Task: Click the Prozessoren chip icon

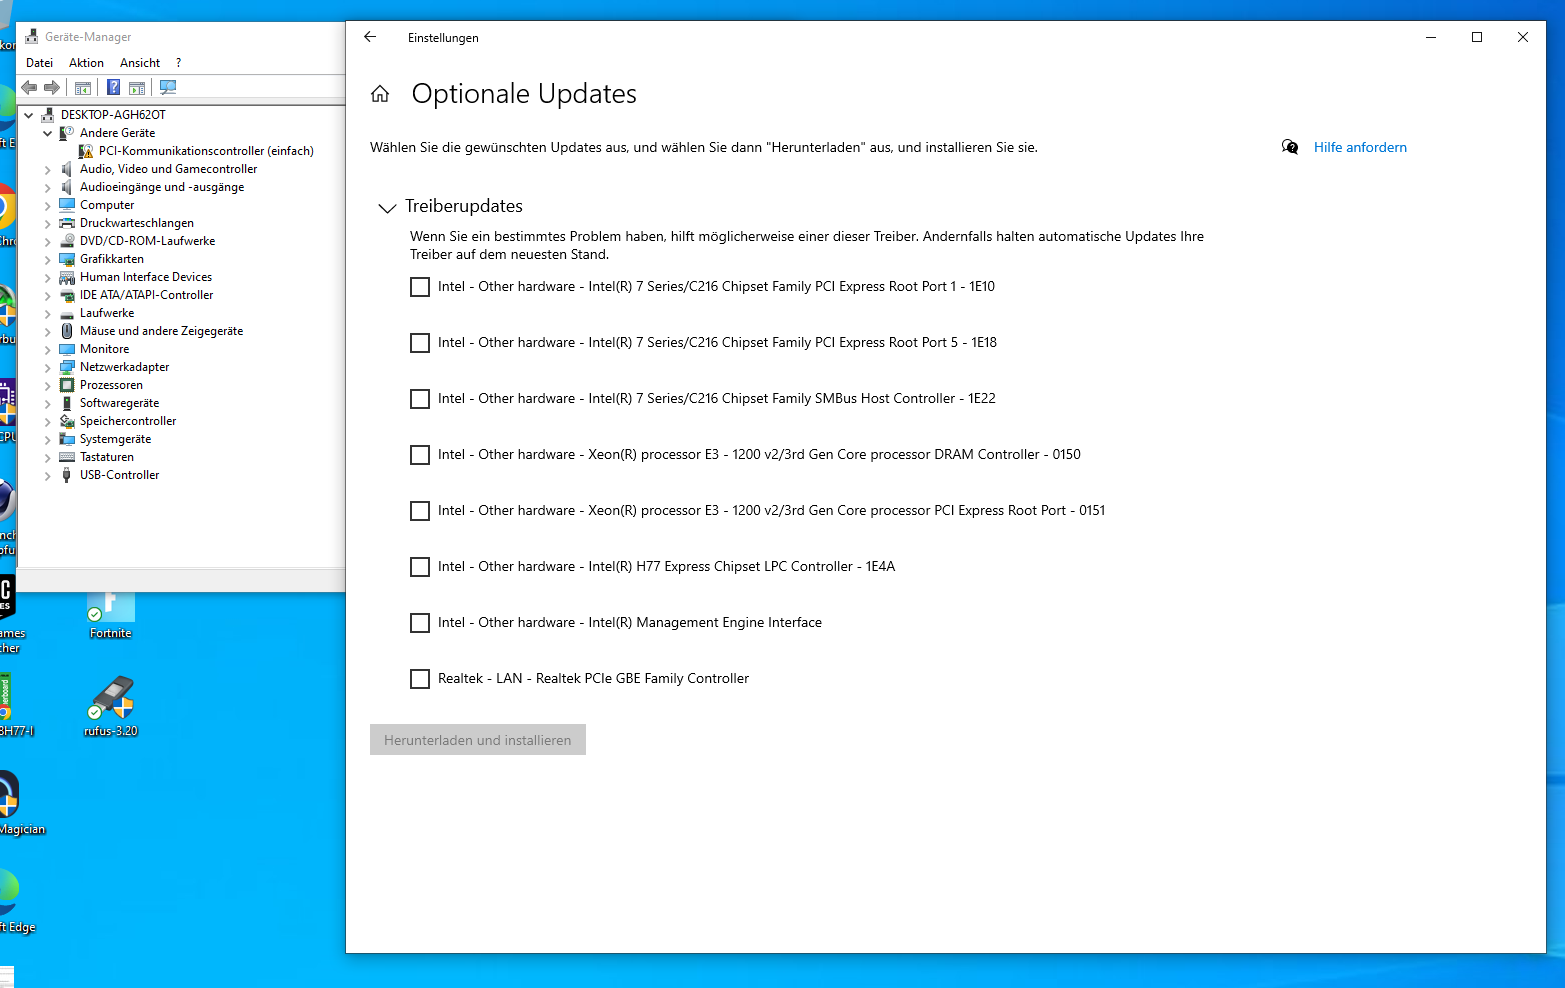Action: (67, 385)
